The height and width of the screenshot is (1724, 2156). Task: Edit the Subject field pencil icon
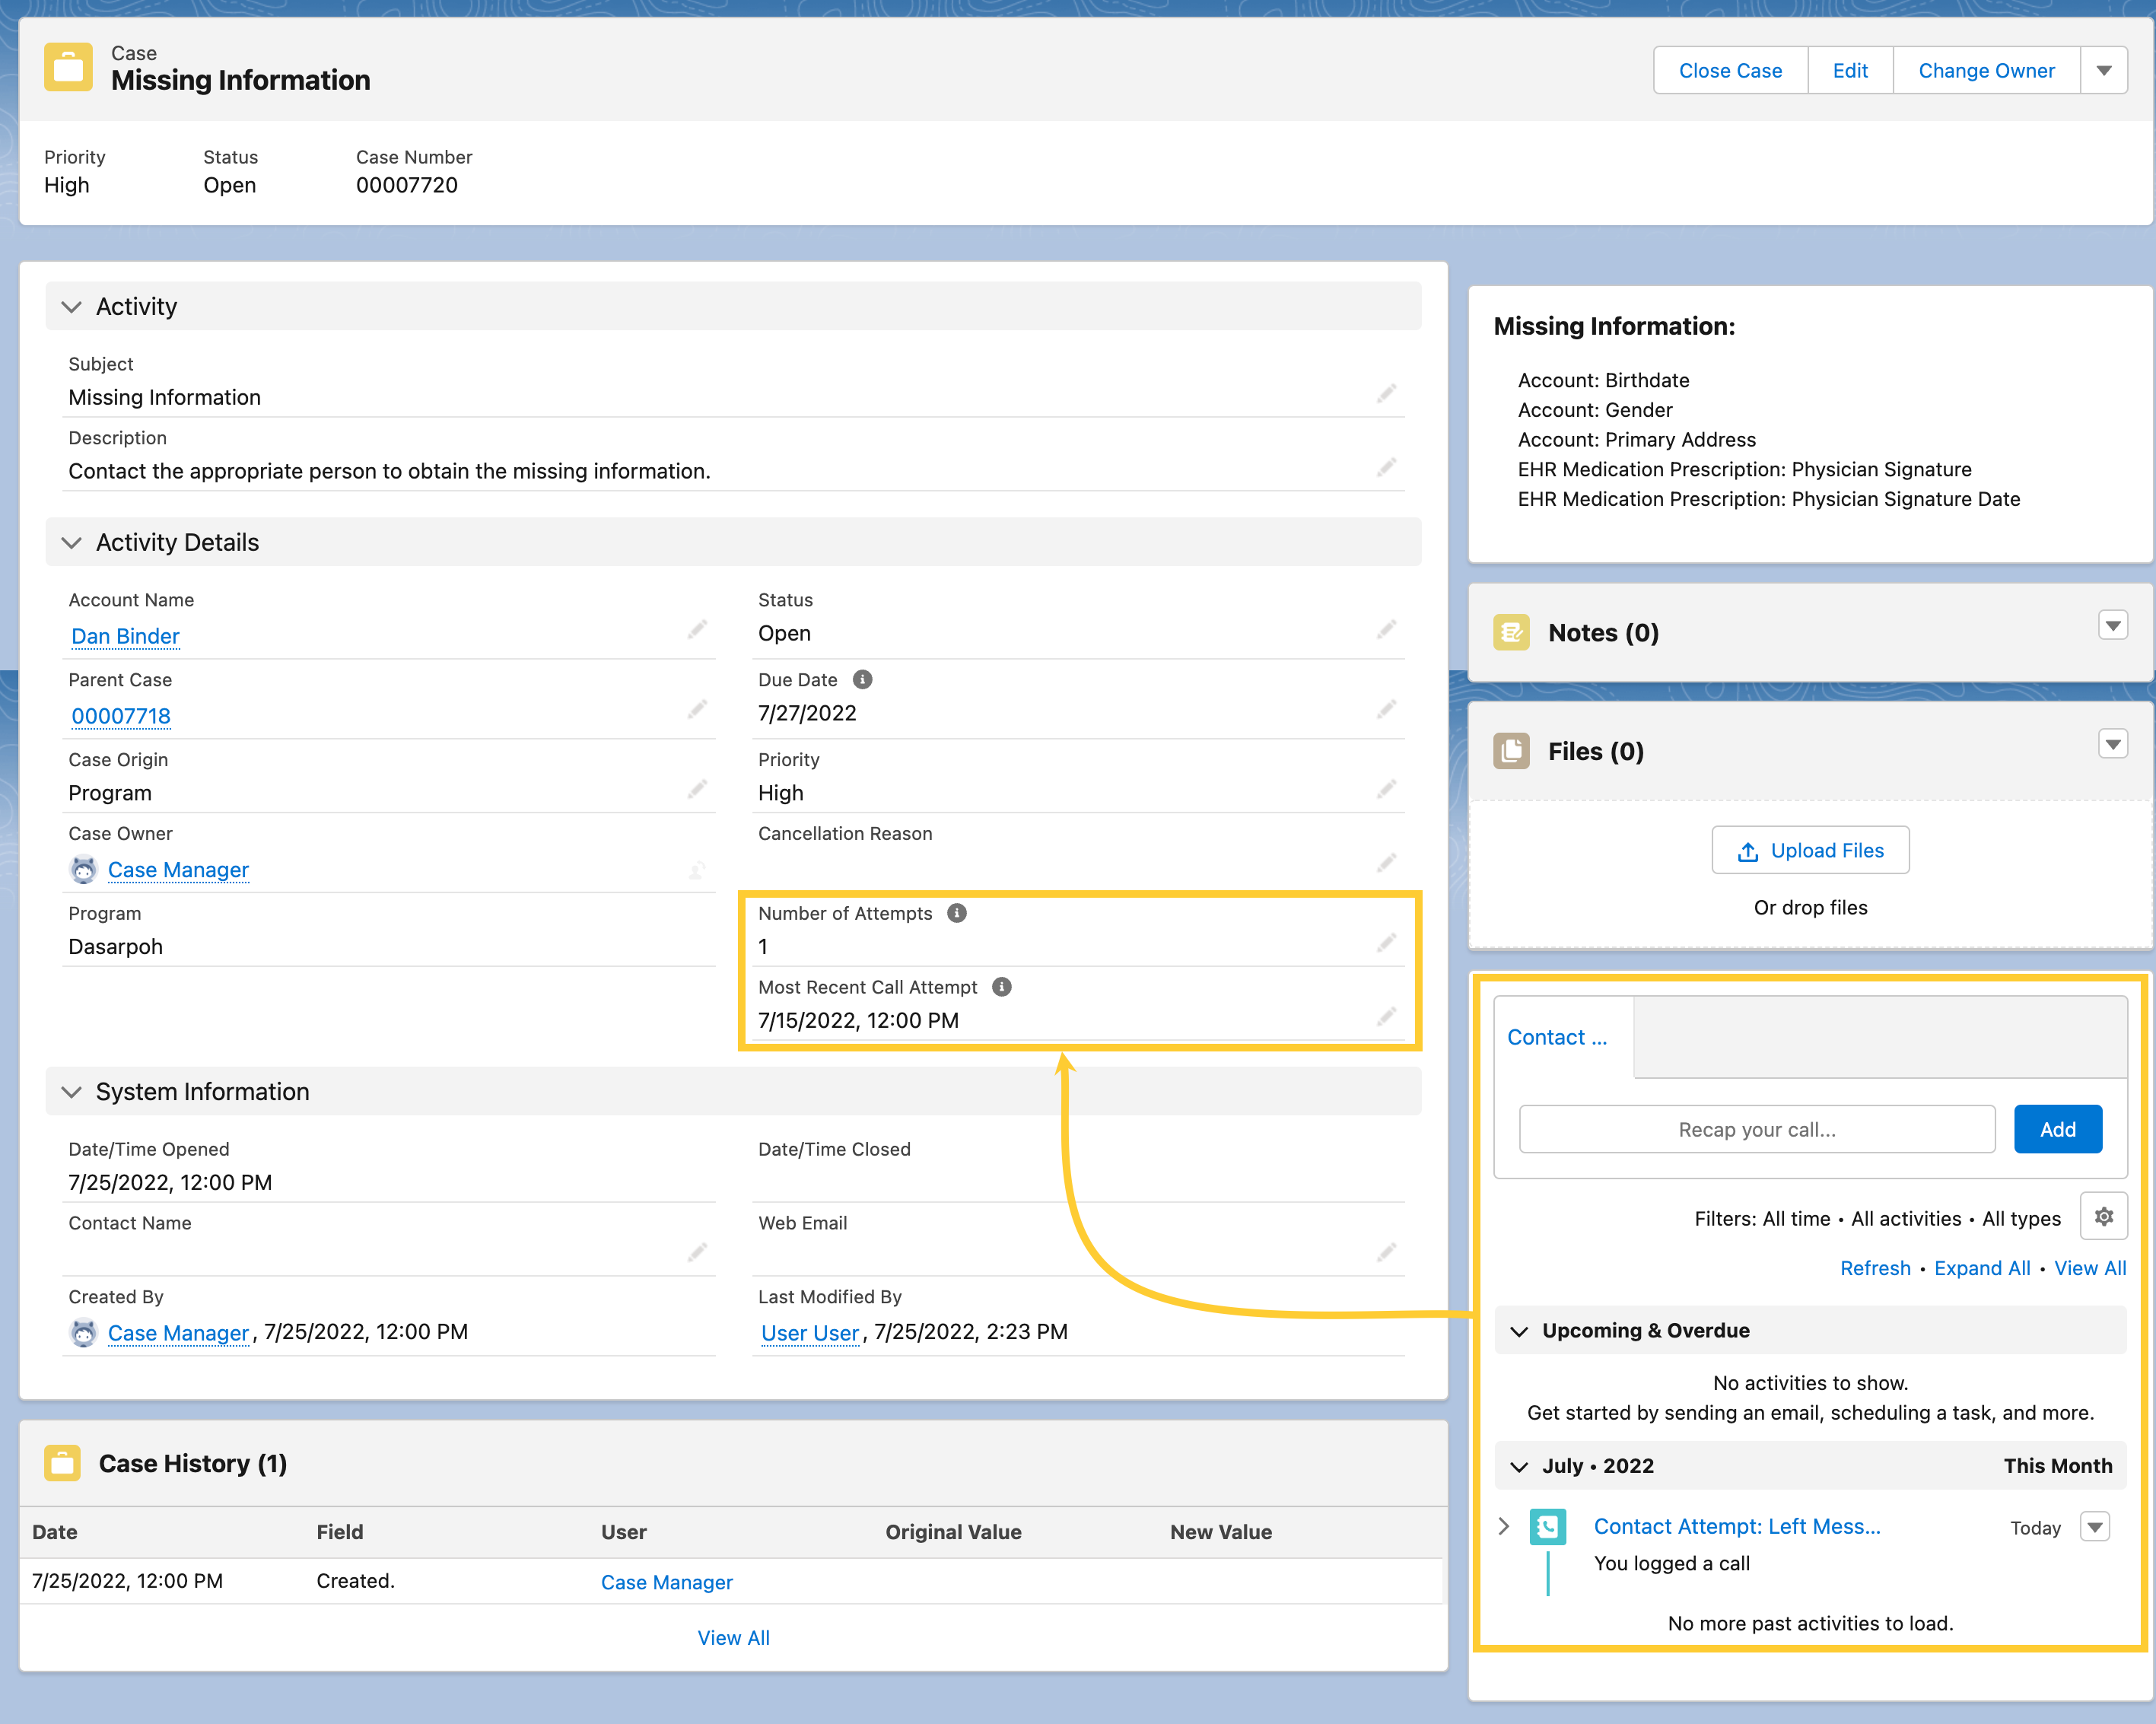tap(1386, 394)
